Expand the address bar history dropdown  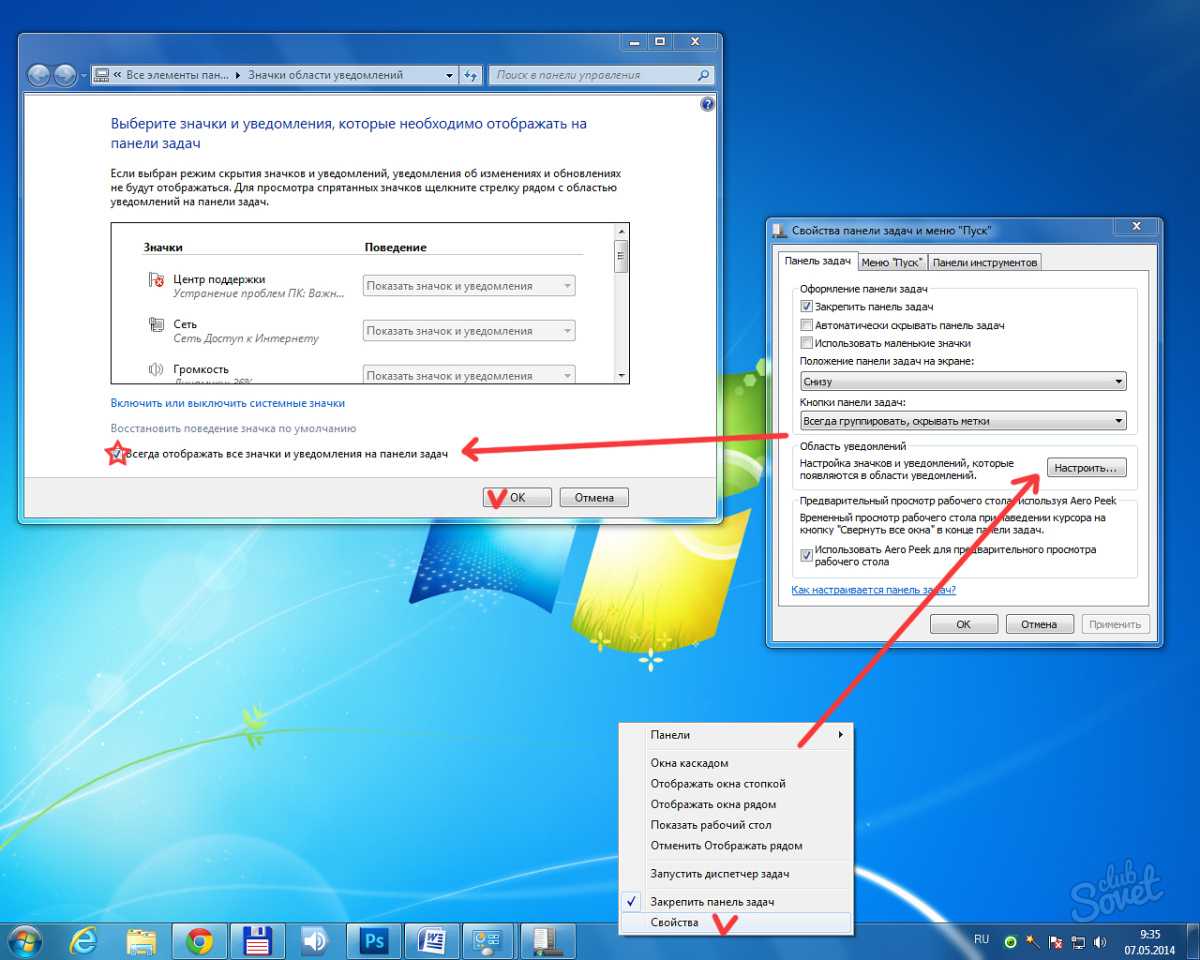click(x=449, y=75)
